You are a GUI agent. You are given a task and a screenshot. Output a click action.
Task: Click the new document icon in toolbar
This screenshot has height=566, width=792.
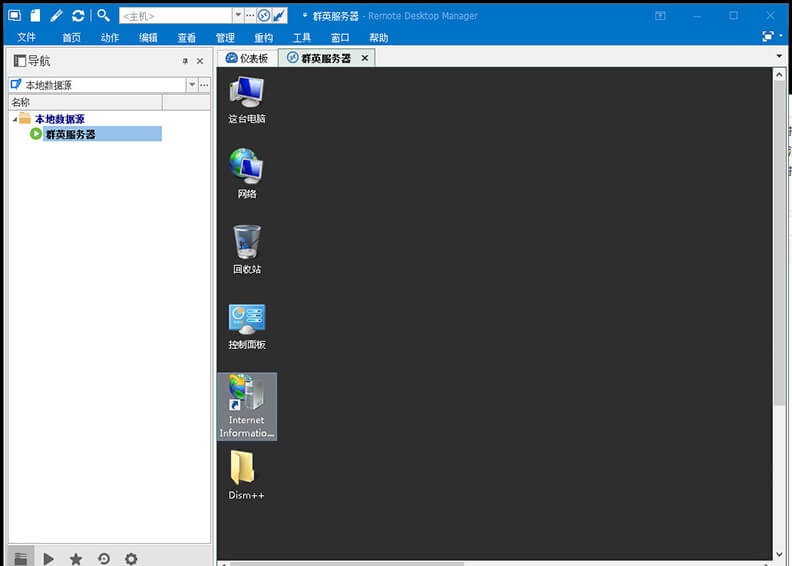click(35, 16)
